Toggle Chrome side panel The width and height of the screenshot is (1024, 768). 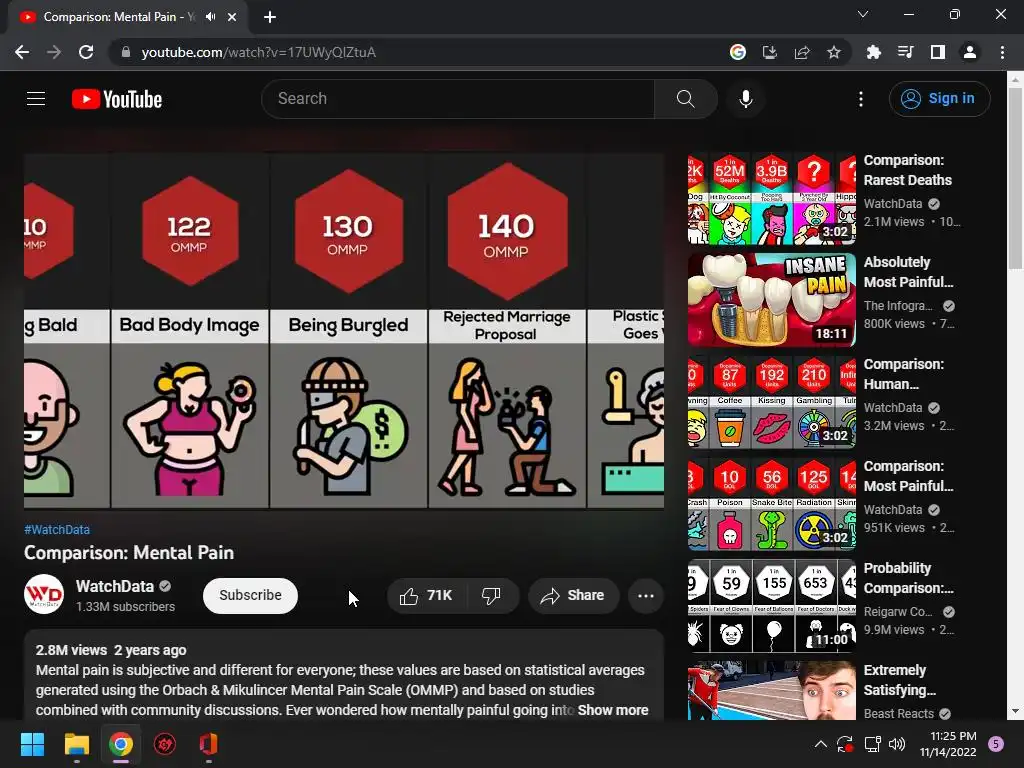click(x=938, y=52)
